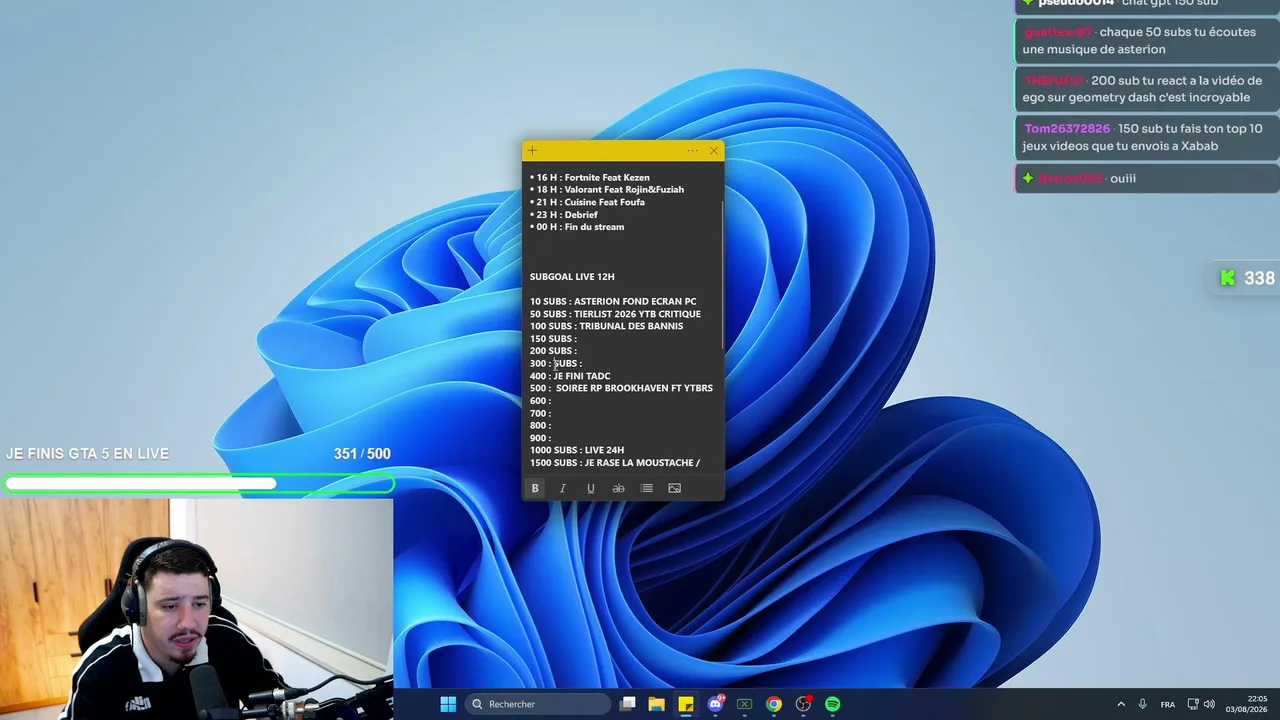This screenshot has width=1280, height=720.
Task: Click the sticky note vertical scrollbar
Action: 722,275
